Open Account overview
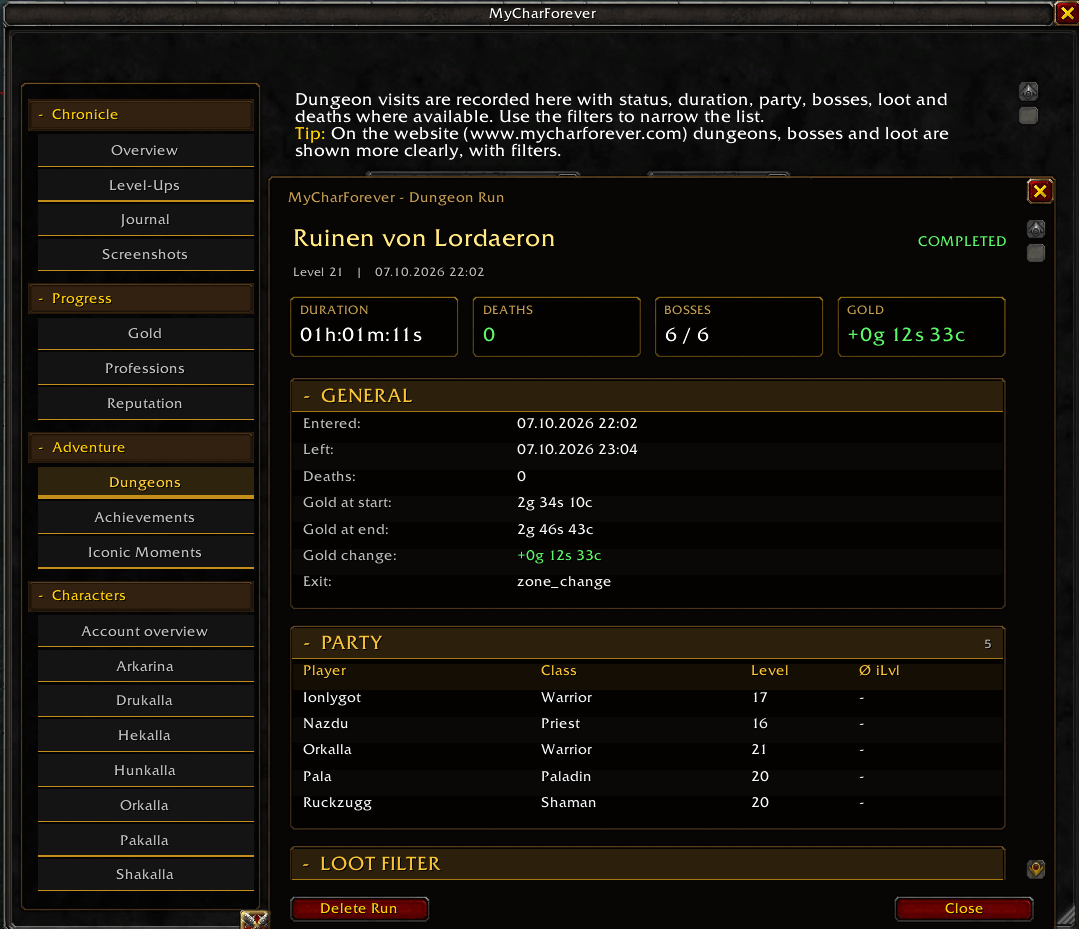The image size is (1079, 929). 145,632
